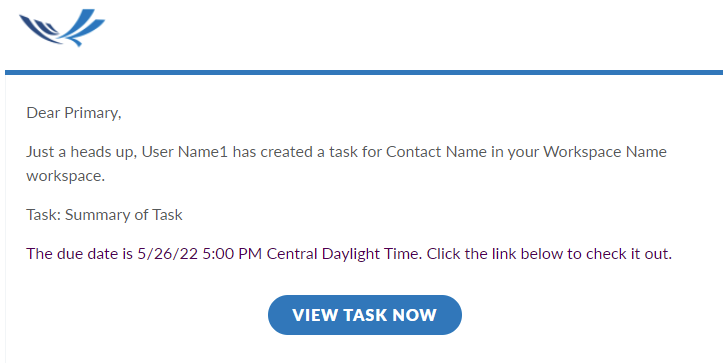Click the 'Dear Primary,' greeting text
The height and width of the screenshot is (363, 723).
click(74, 113)
